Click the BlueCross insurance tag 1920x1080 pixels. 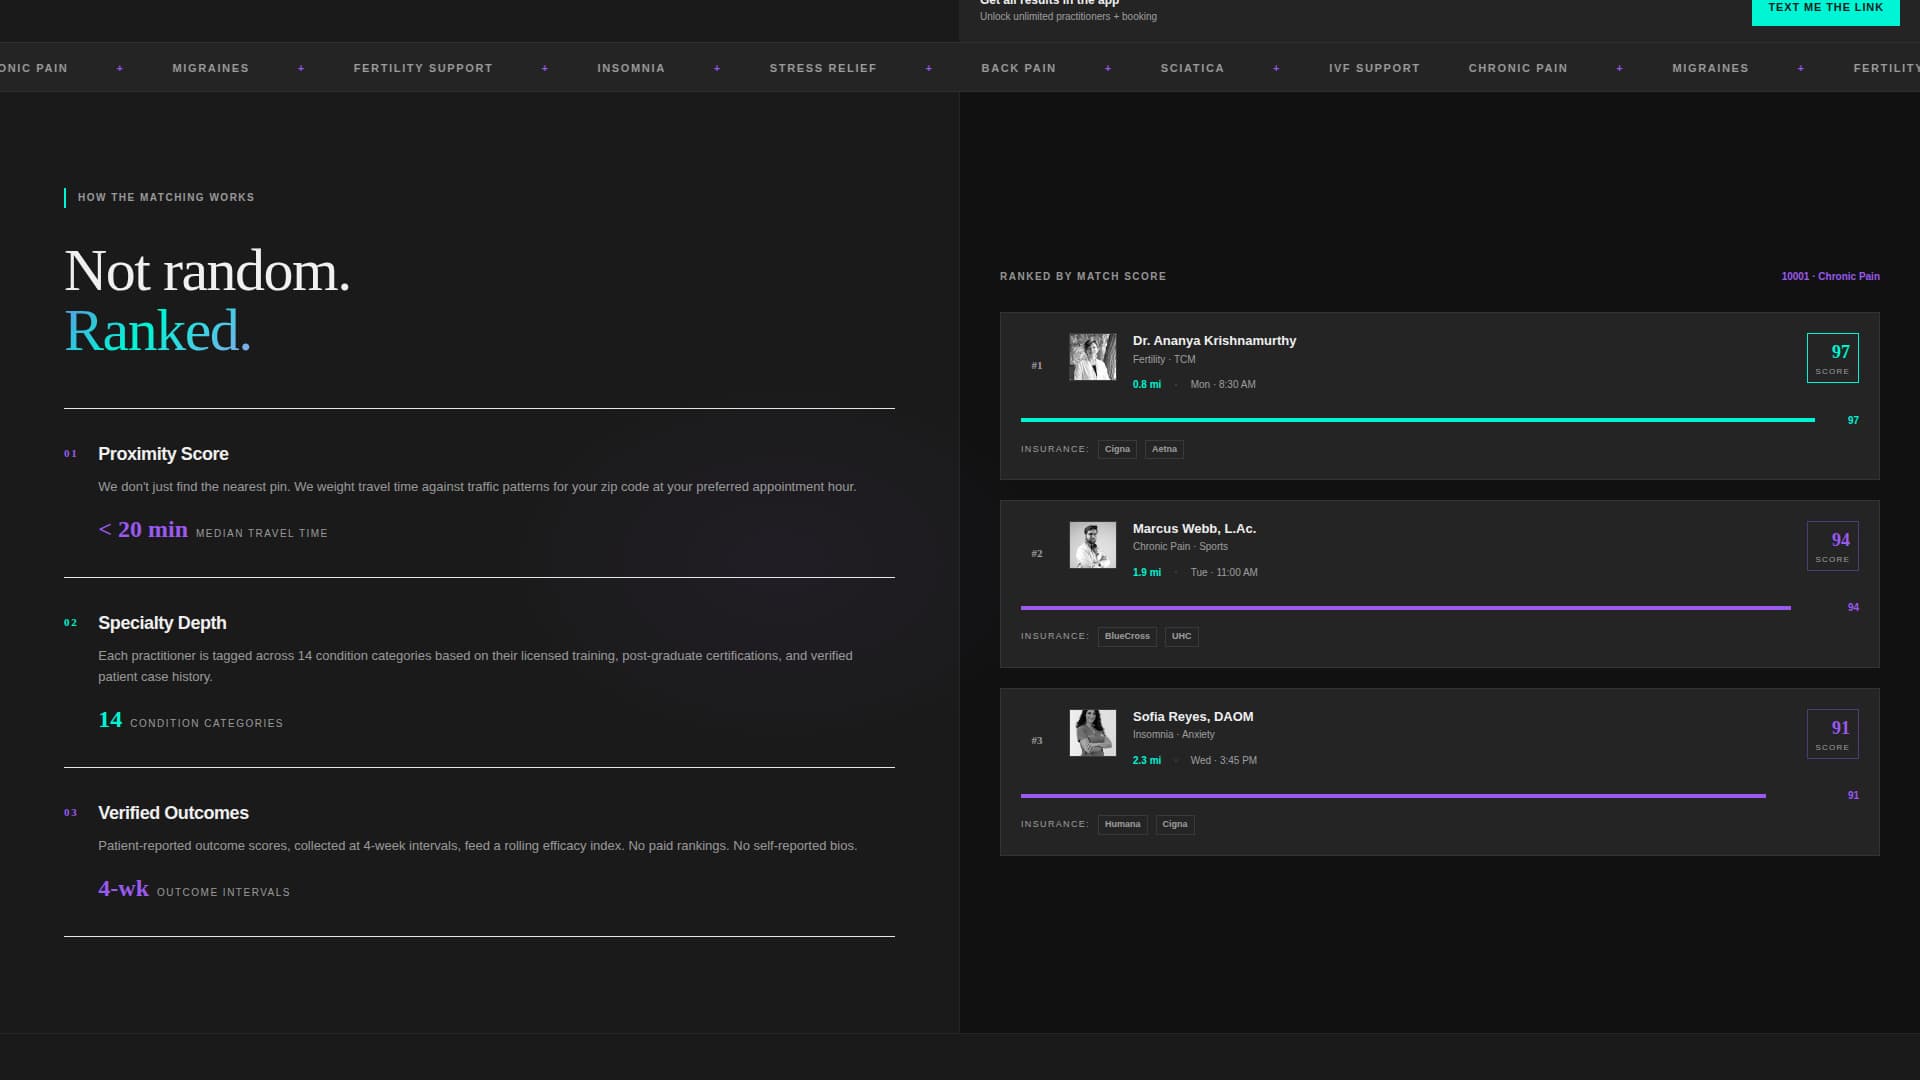(1127, 637)
